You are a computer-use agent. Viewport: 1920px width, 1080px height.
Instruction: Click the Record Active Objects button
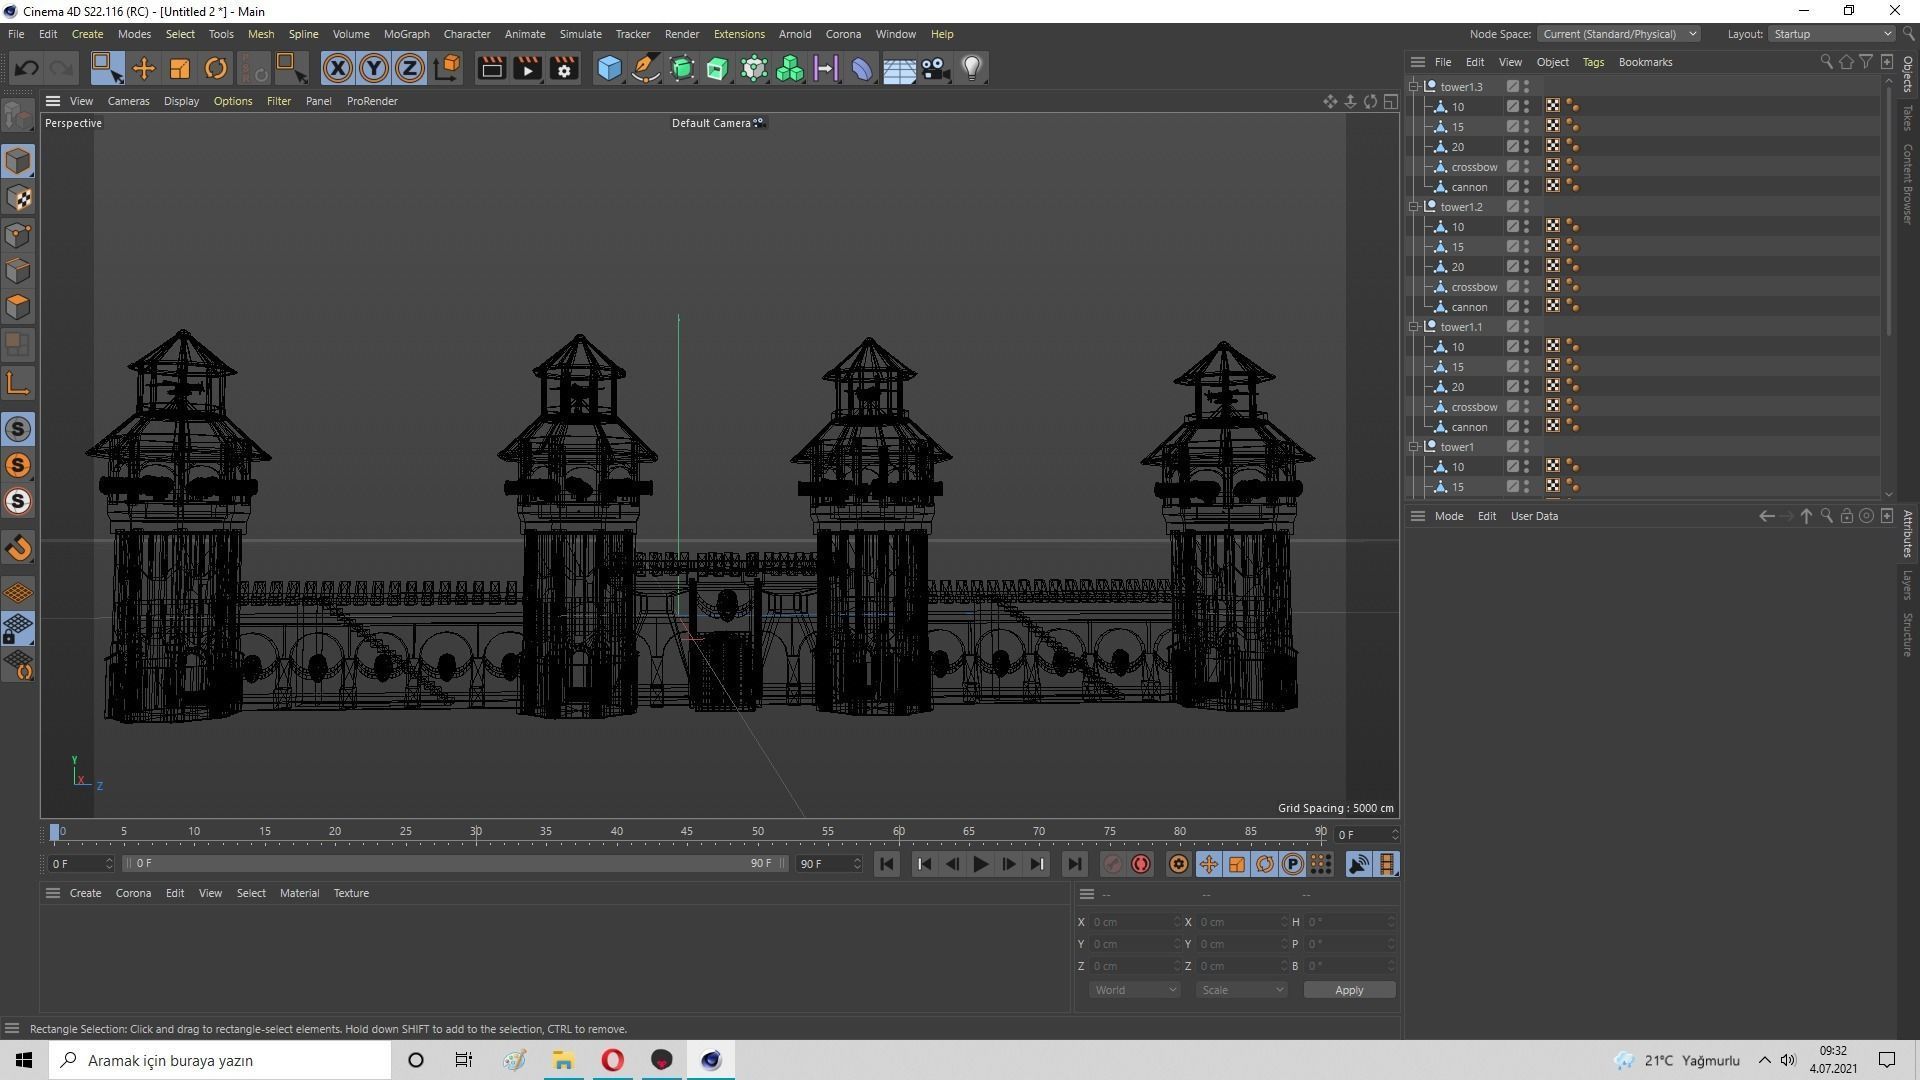click(x=1112, y=864)
